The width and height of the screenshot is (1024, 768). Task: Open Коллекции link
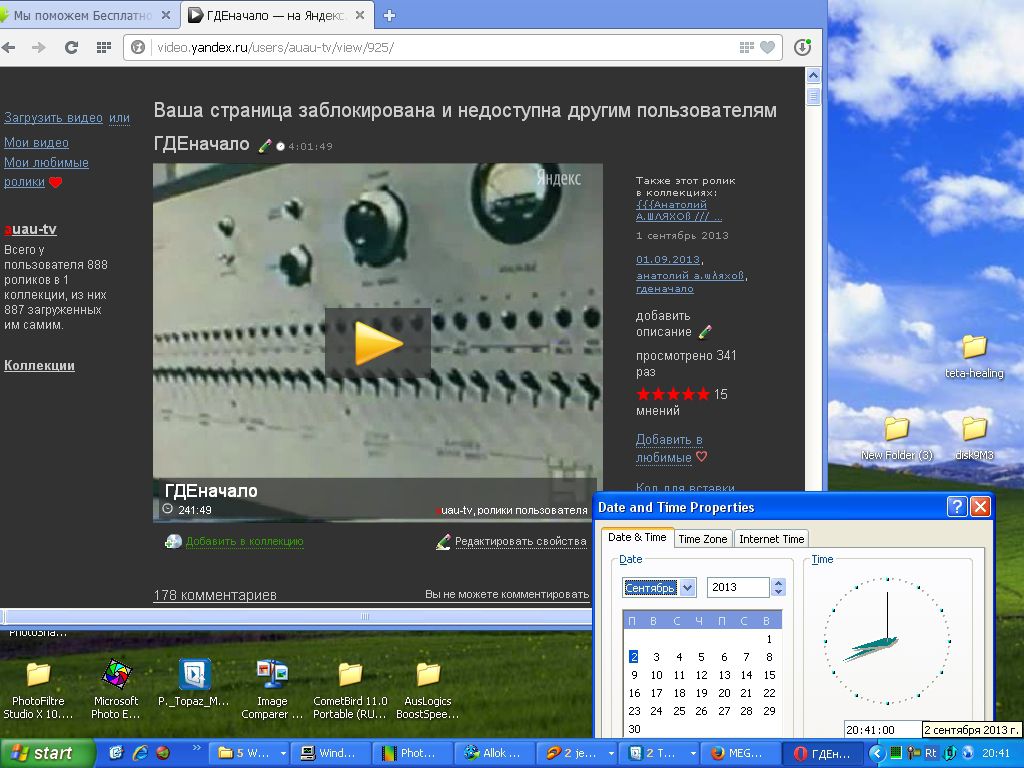[x=39, y=366]
